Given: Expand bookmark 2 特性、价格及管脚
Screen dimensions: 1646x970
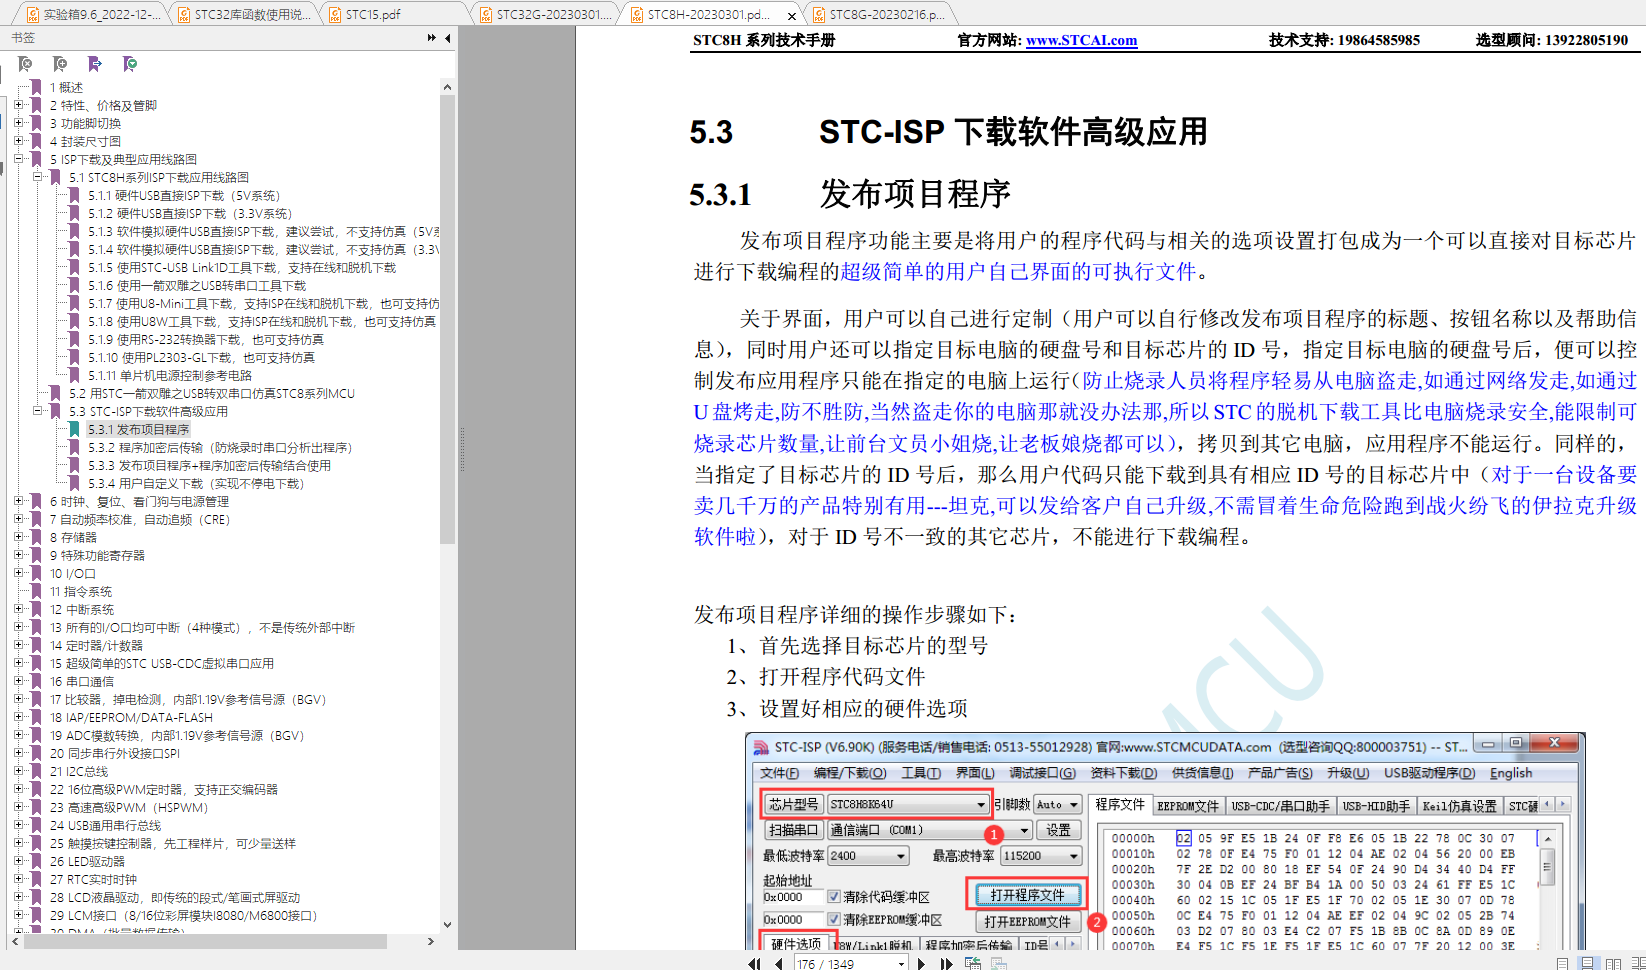Looking at the screenshot, I should 19,105.
